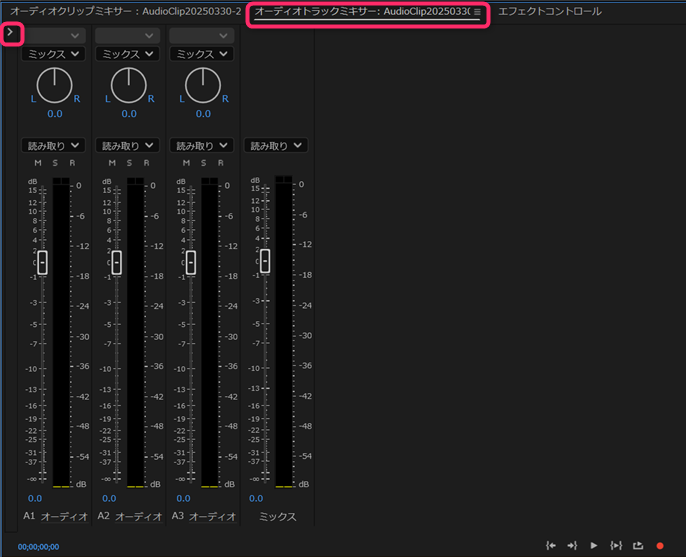686x557 pixels.
Task: Enable record on track A3 with R button
Action: pyautogui.click(x=220, y=162)
